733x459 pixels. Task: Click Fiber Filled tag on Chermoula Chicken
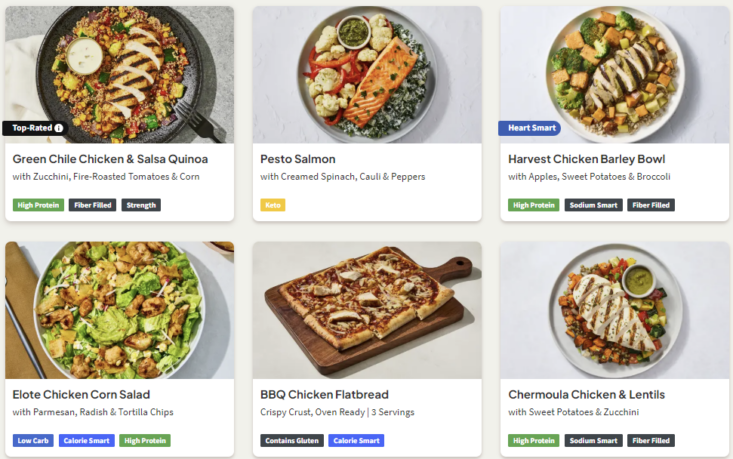coord(651,441)
